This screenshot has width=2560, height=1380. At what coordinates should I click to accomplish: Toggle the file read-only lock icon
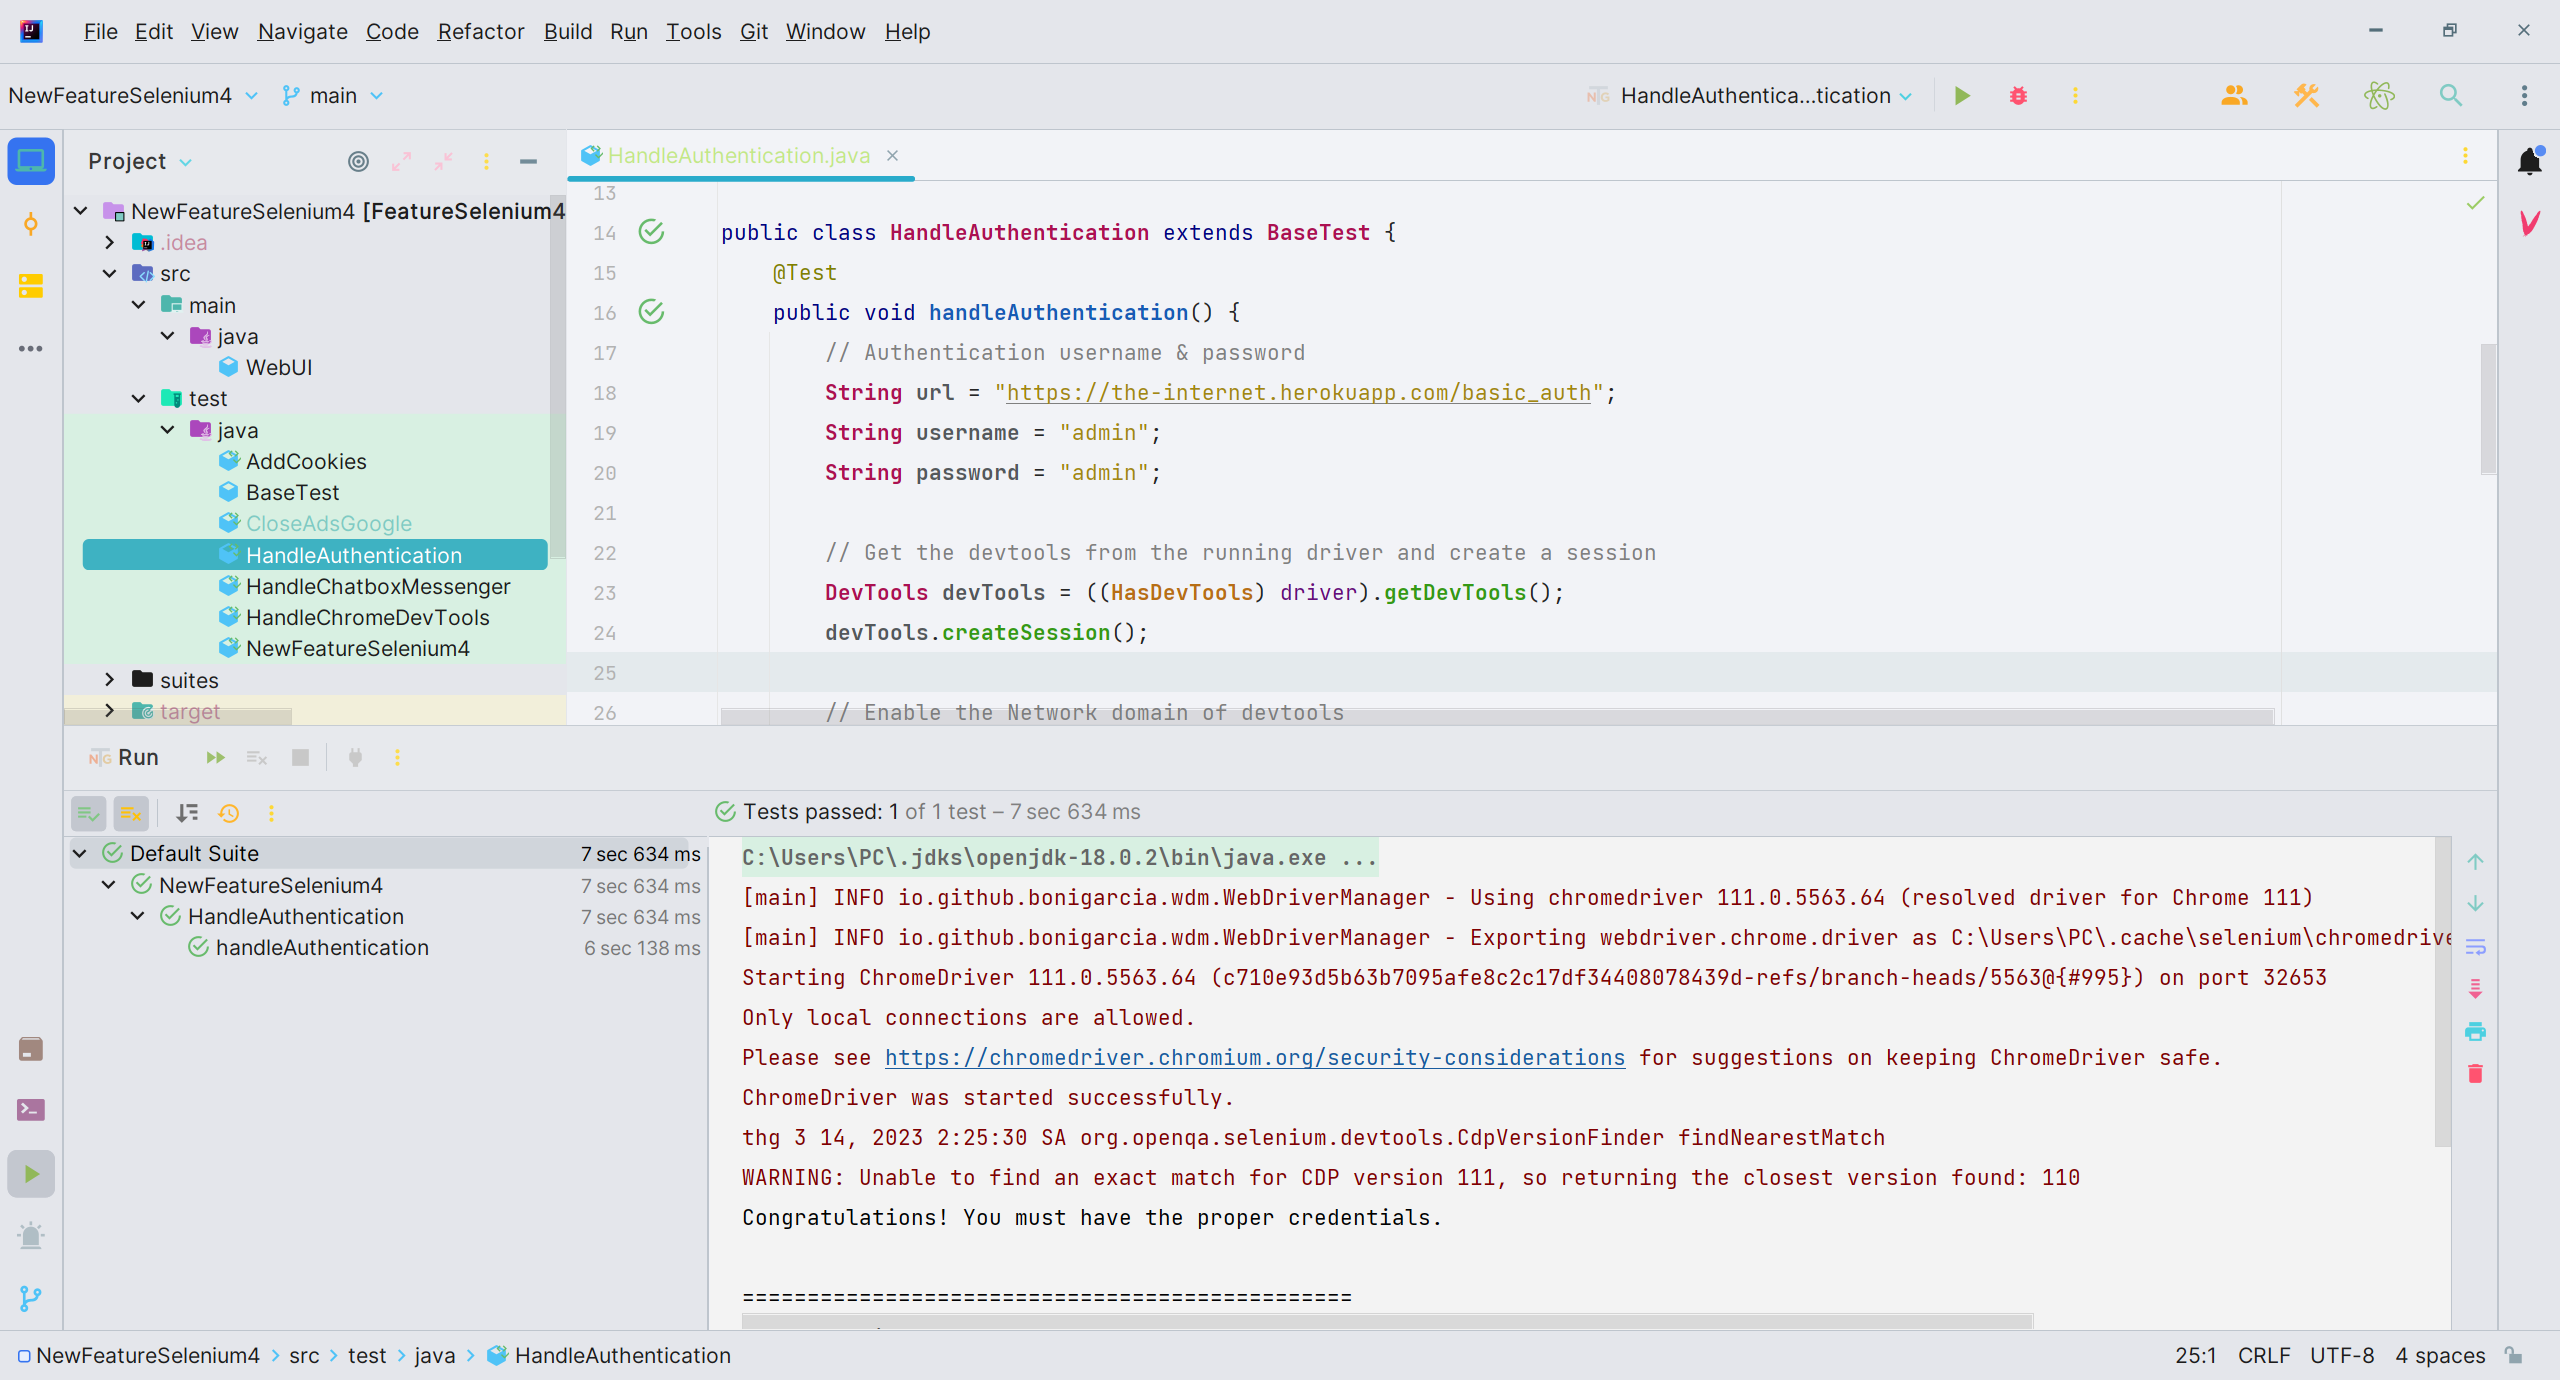[2514, 1355]
